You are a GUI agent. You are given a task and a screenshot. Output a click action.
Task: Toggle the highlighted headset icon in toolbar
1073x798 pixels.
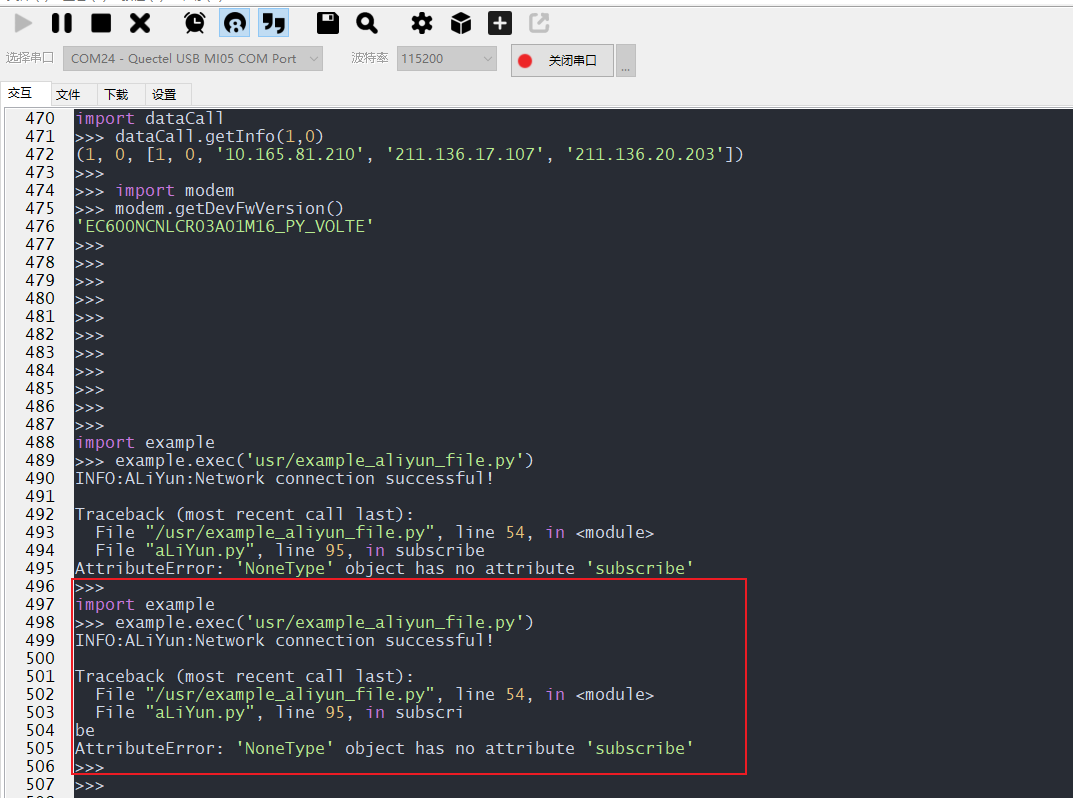click(235, 23)
